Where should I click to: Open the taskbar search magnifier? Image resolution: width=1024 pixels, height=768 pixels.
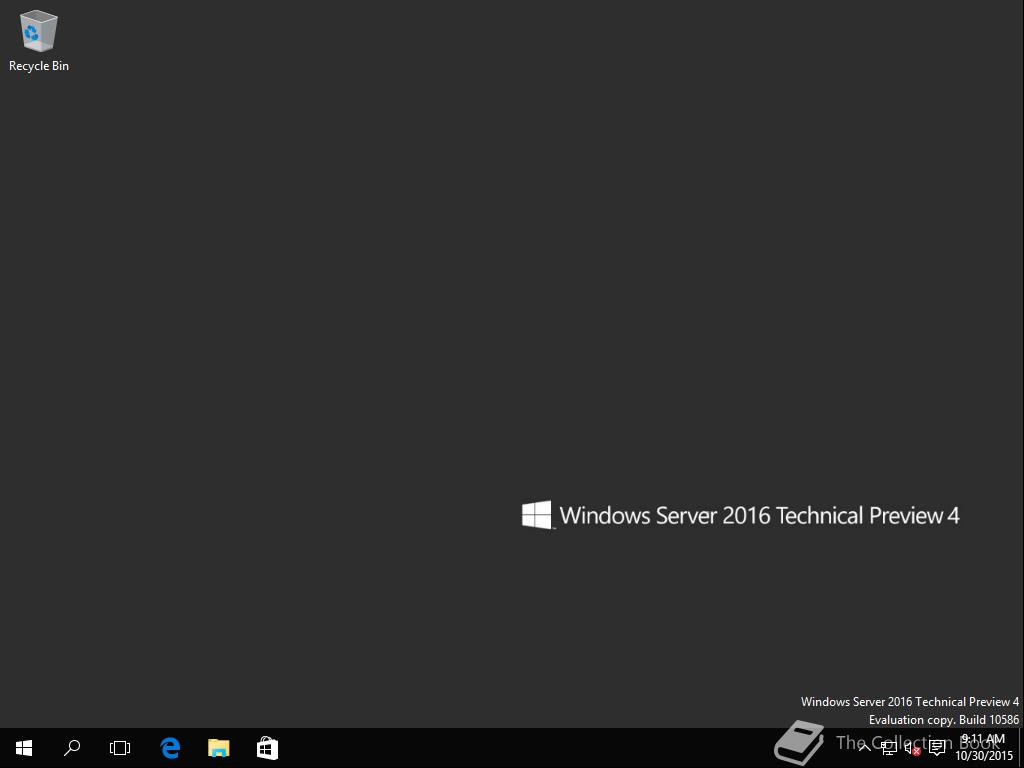click(72, 748)
